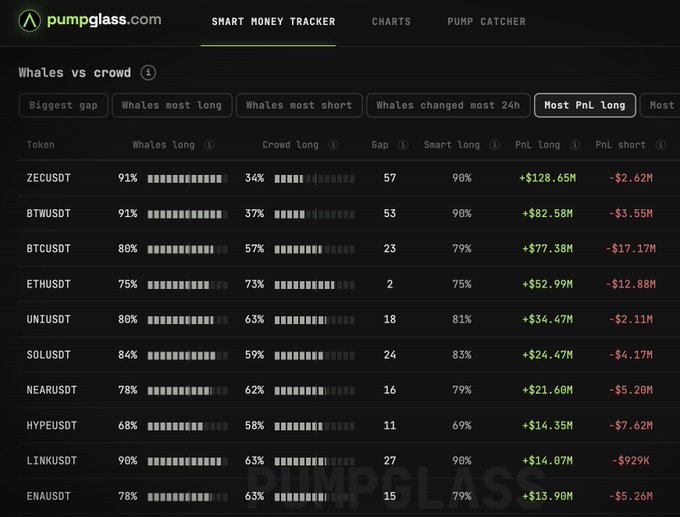Open the UNIUSDT token row
Image resolution: width=680 pixels, height=517 pixels.
point(349,319)
